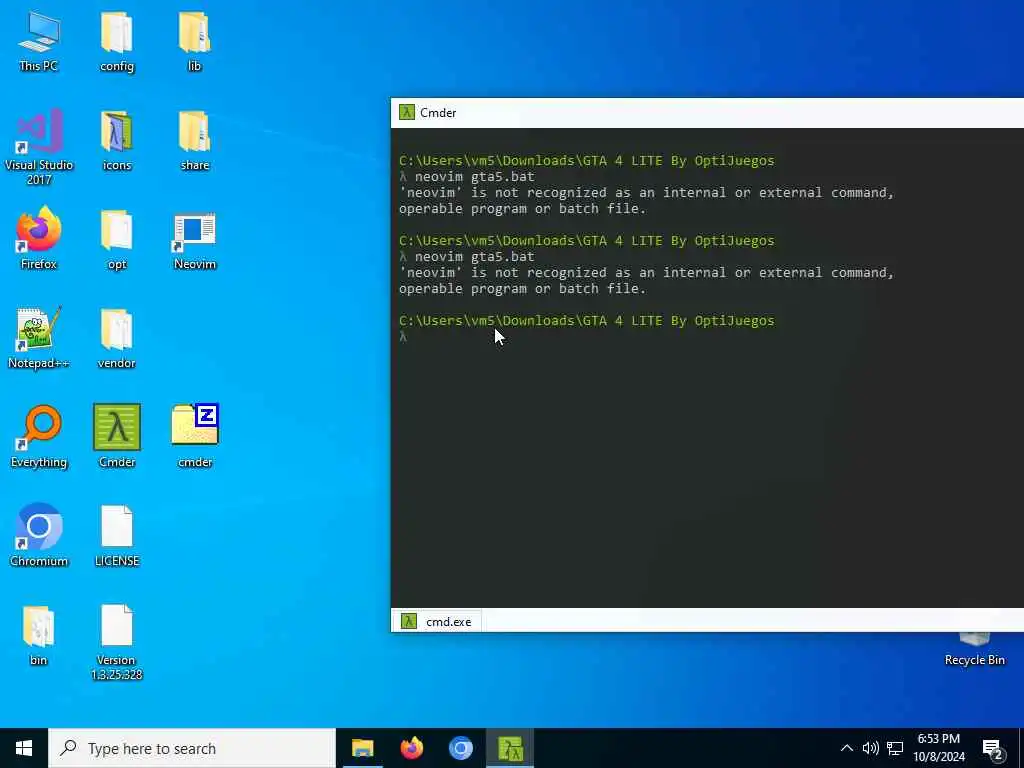Open Firefox from the taskbar
The height and width of the screenshot is (768, 1024).
click(411, 748)
